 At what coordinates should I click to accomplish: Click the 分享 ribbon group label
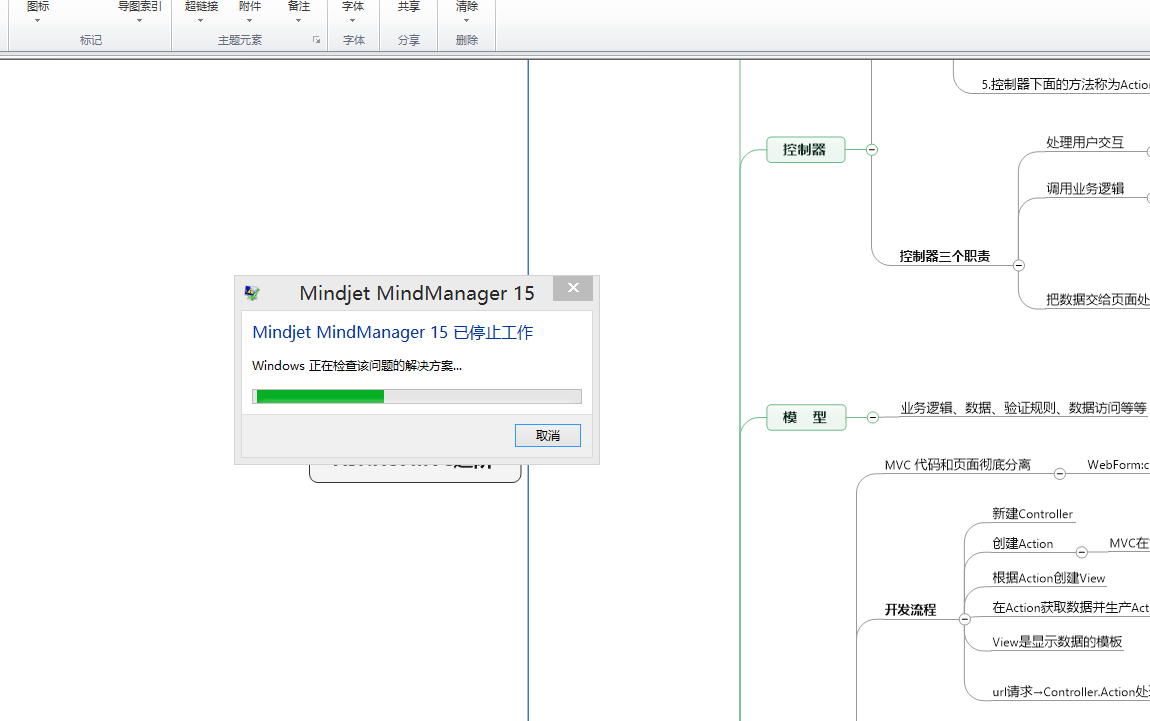click(x=409, y=40)
